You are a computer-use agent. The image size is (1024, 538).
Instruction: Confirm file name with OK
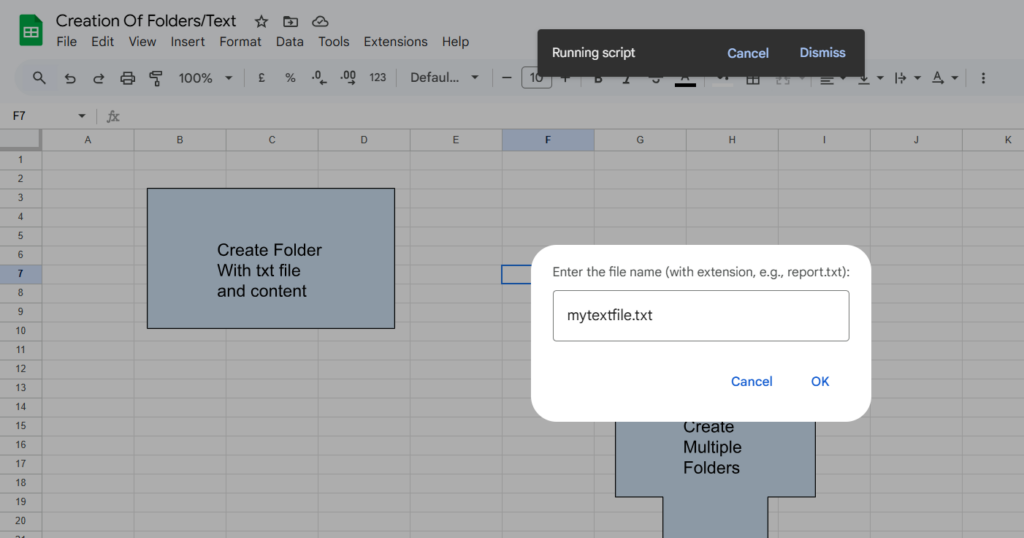point(820,382)
